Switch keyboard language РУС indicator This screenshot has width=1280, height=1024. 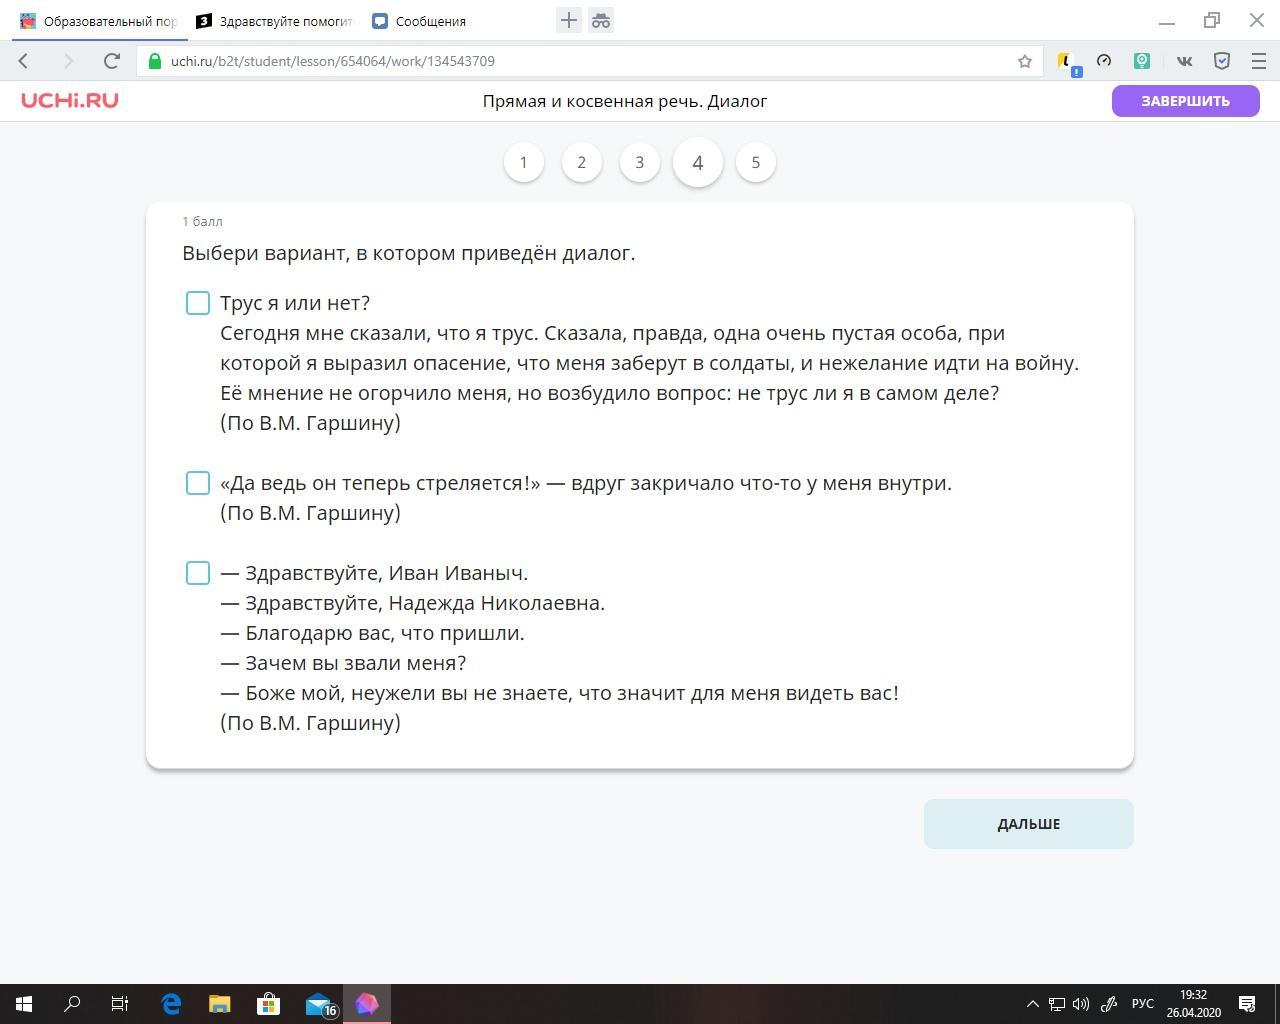pos(1142,1004)
